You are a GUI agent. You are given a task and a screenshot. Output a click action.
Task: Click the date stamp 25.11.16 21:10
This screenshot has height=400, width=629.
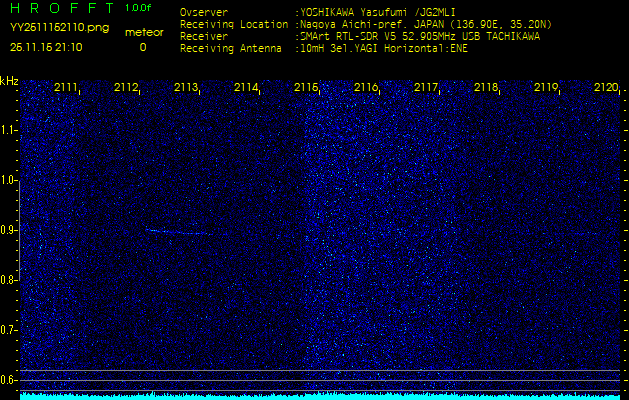click(x=46, y=47)
